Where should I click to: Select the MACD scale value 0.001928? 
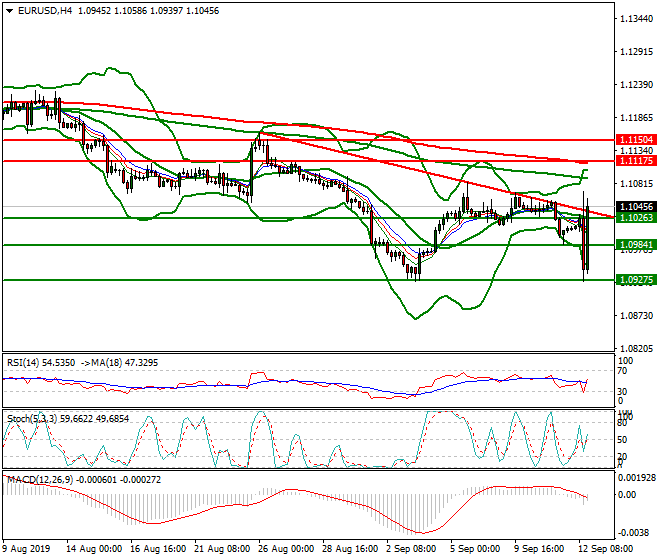click(x=636, y=477)
